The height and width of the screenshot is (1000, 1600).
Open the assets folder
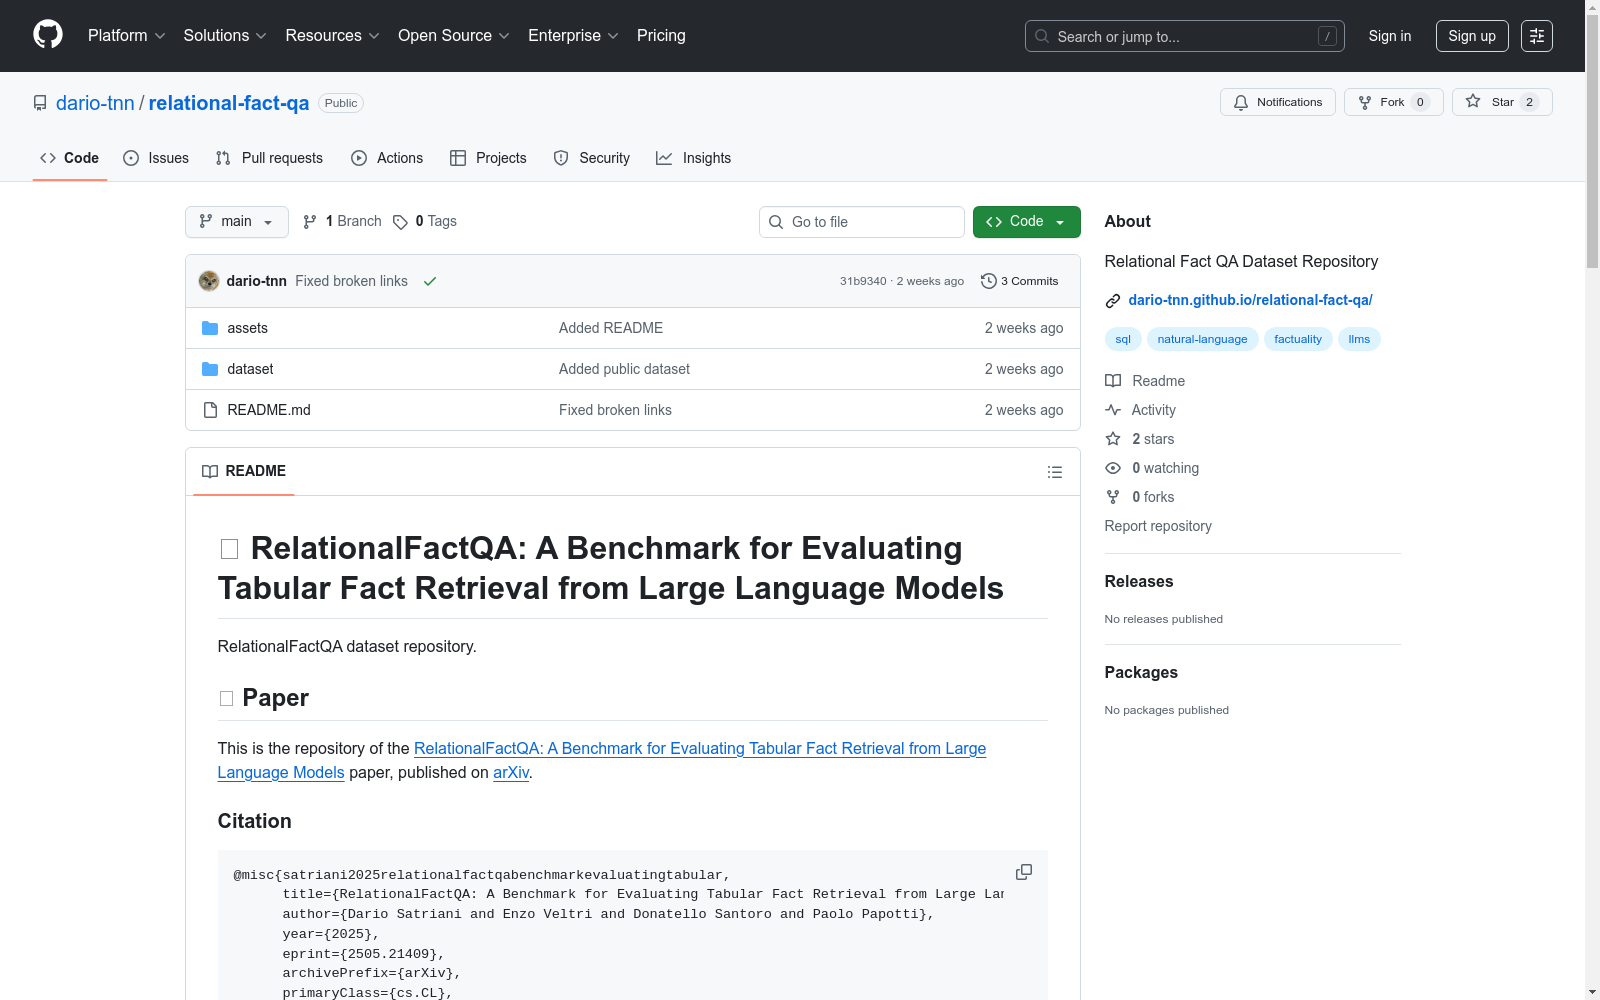[x=247, y=328]
